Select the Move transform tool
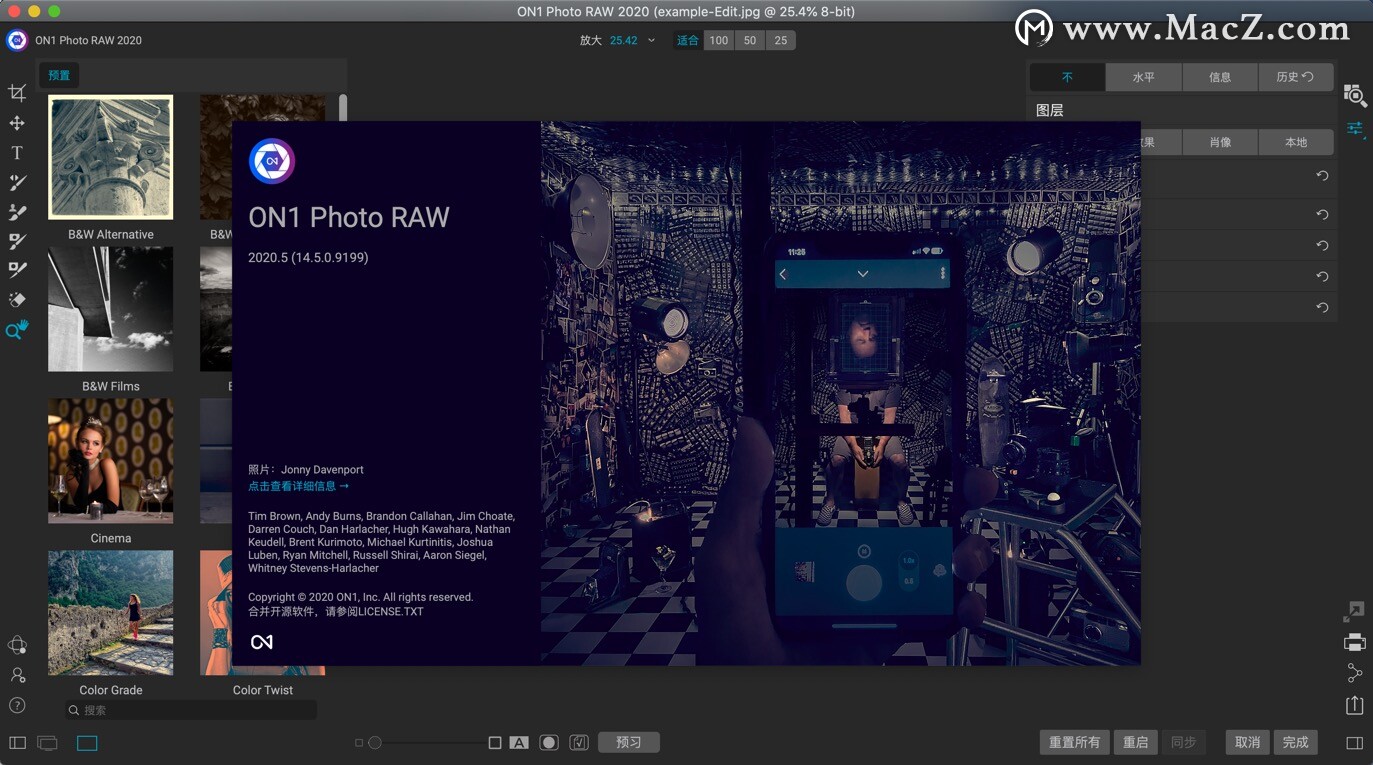1373x765 pixels. 17,123
